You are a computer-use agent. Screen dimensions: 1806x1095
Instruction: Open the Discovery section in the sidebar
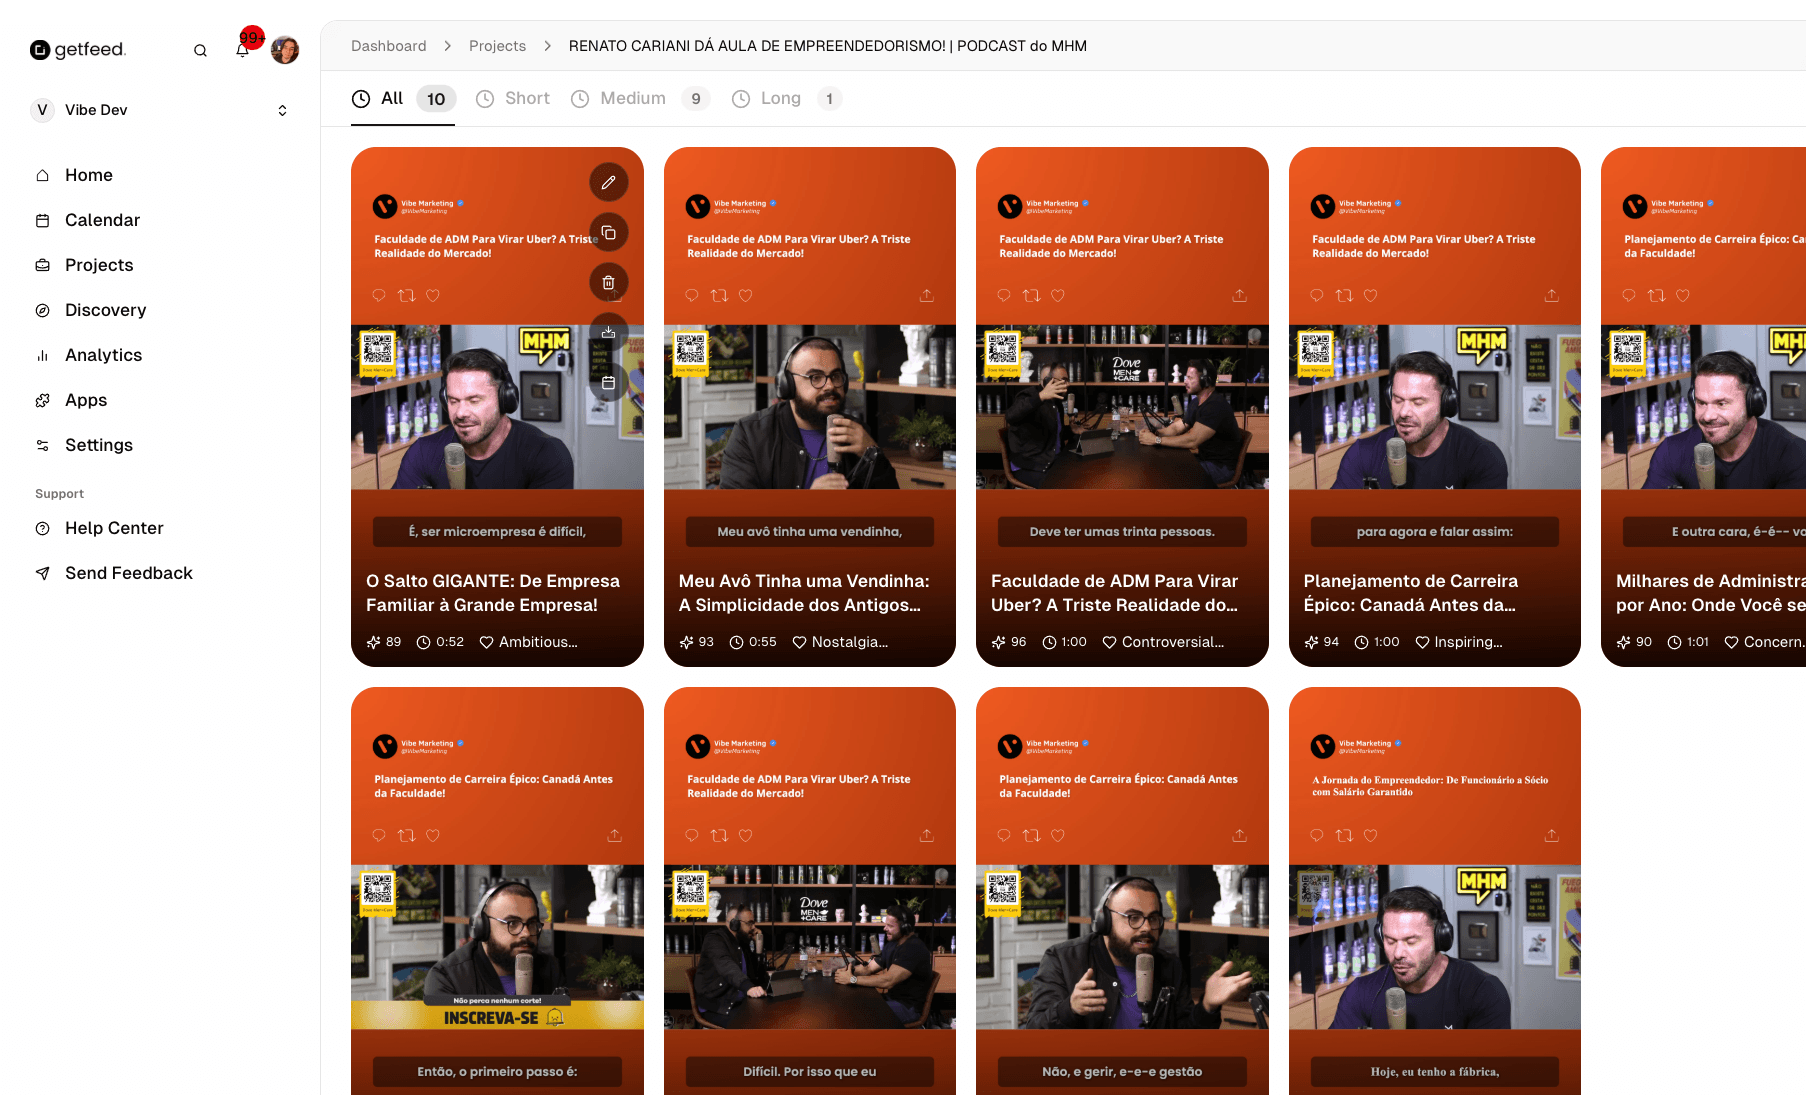tap(105, 310)
